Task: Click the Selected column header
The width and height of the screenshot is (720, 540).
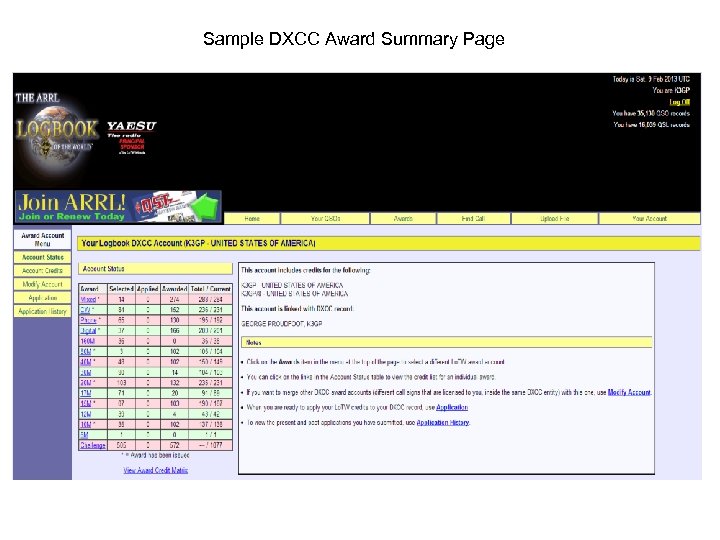Action: 121,289
